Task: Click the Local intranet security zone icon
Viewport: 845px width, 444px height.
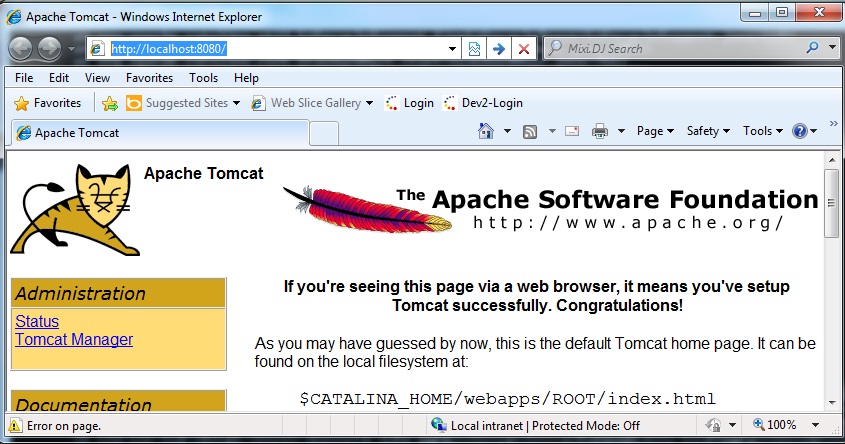Action: click(x=439, y=425)
